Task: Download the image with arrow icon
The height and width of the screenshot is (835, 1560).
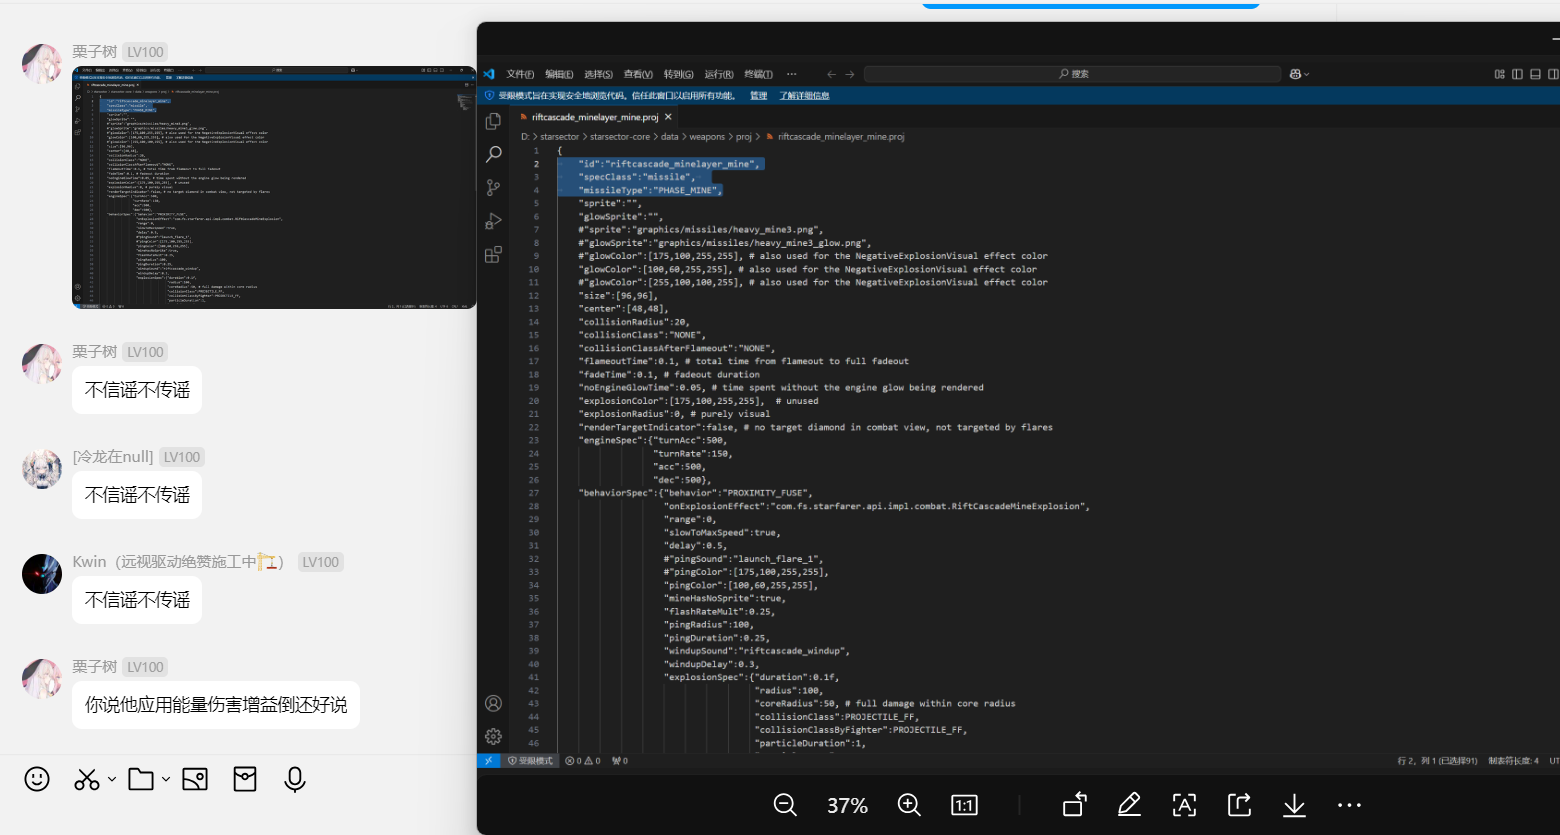Action: tap(1294, 805)
